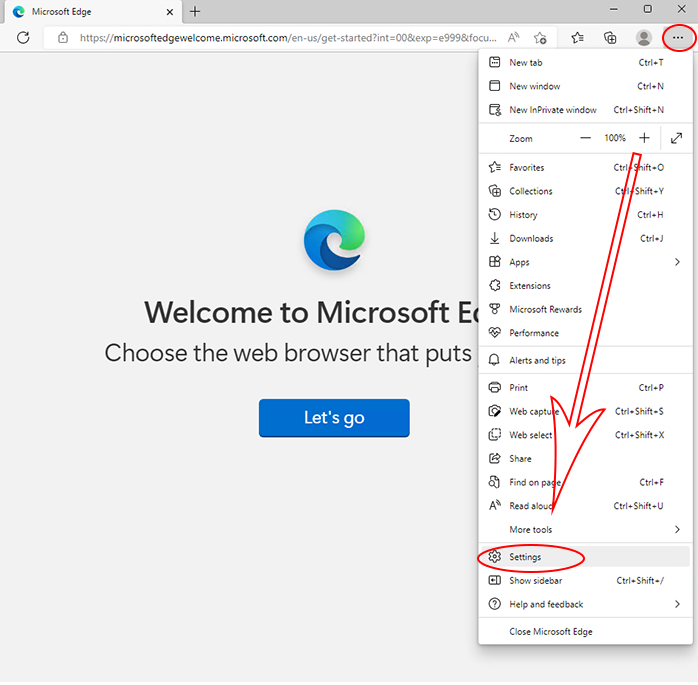This screenshot has height=685, width=698.
Task: Expand the Apps submenu arrow
Action: (x=677, y=262)
